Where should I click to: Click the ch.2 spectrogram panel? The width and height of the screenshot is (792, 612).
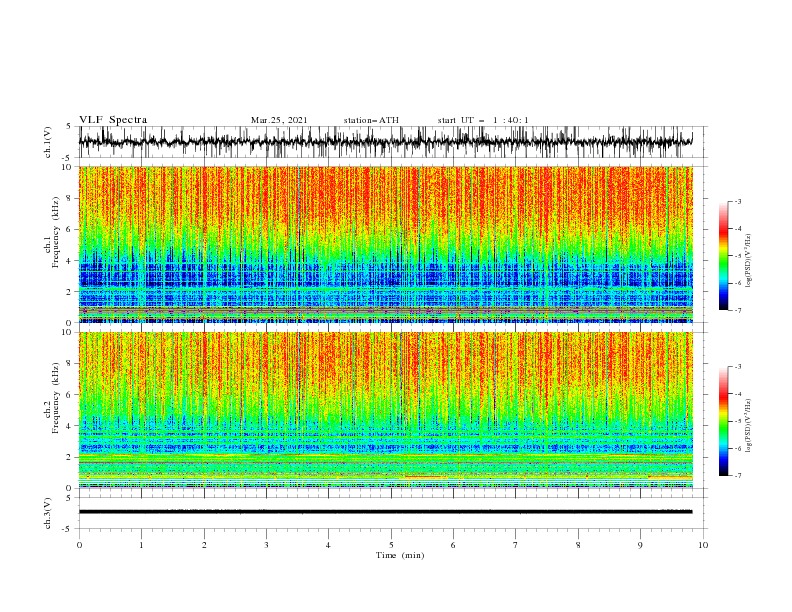click(386, 410)
